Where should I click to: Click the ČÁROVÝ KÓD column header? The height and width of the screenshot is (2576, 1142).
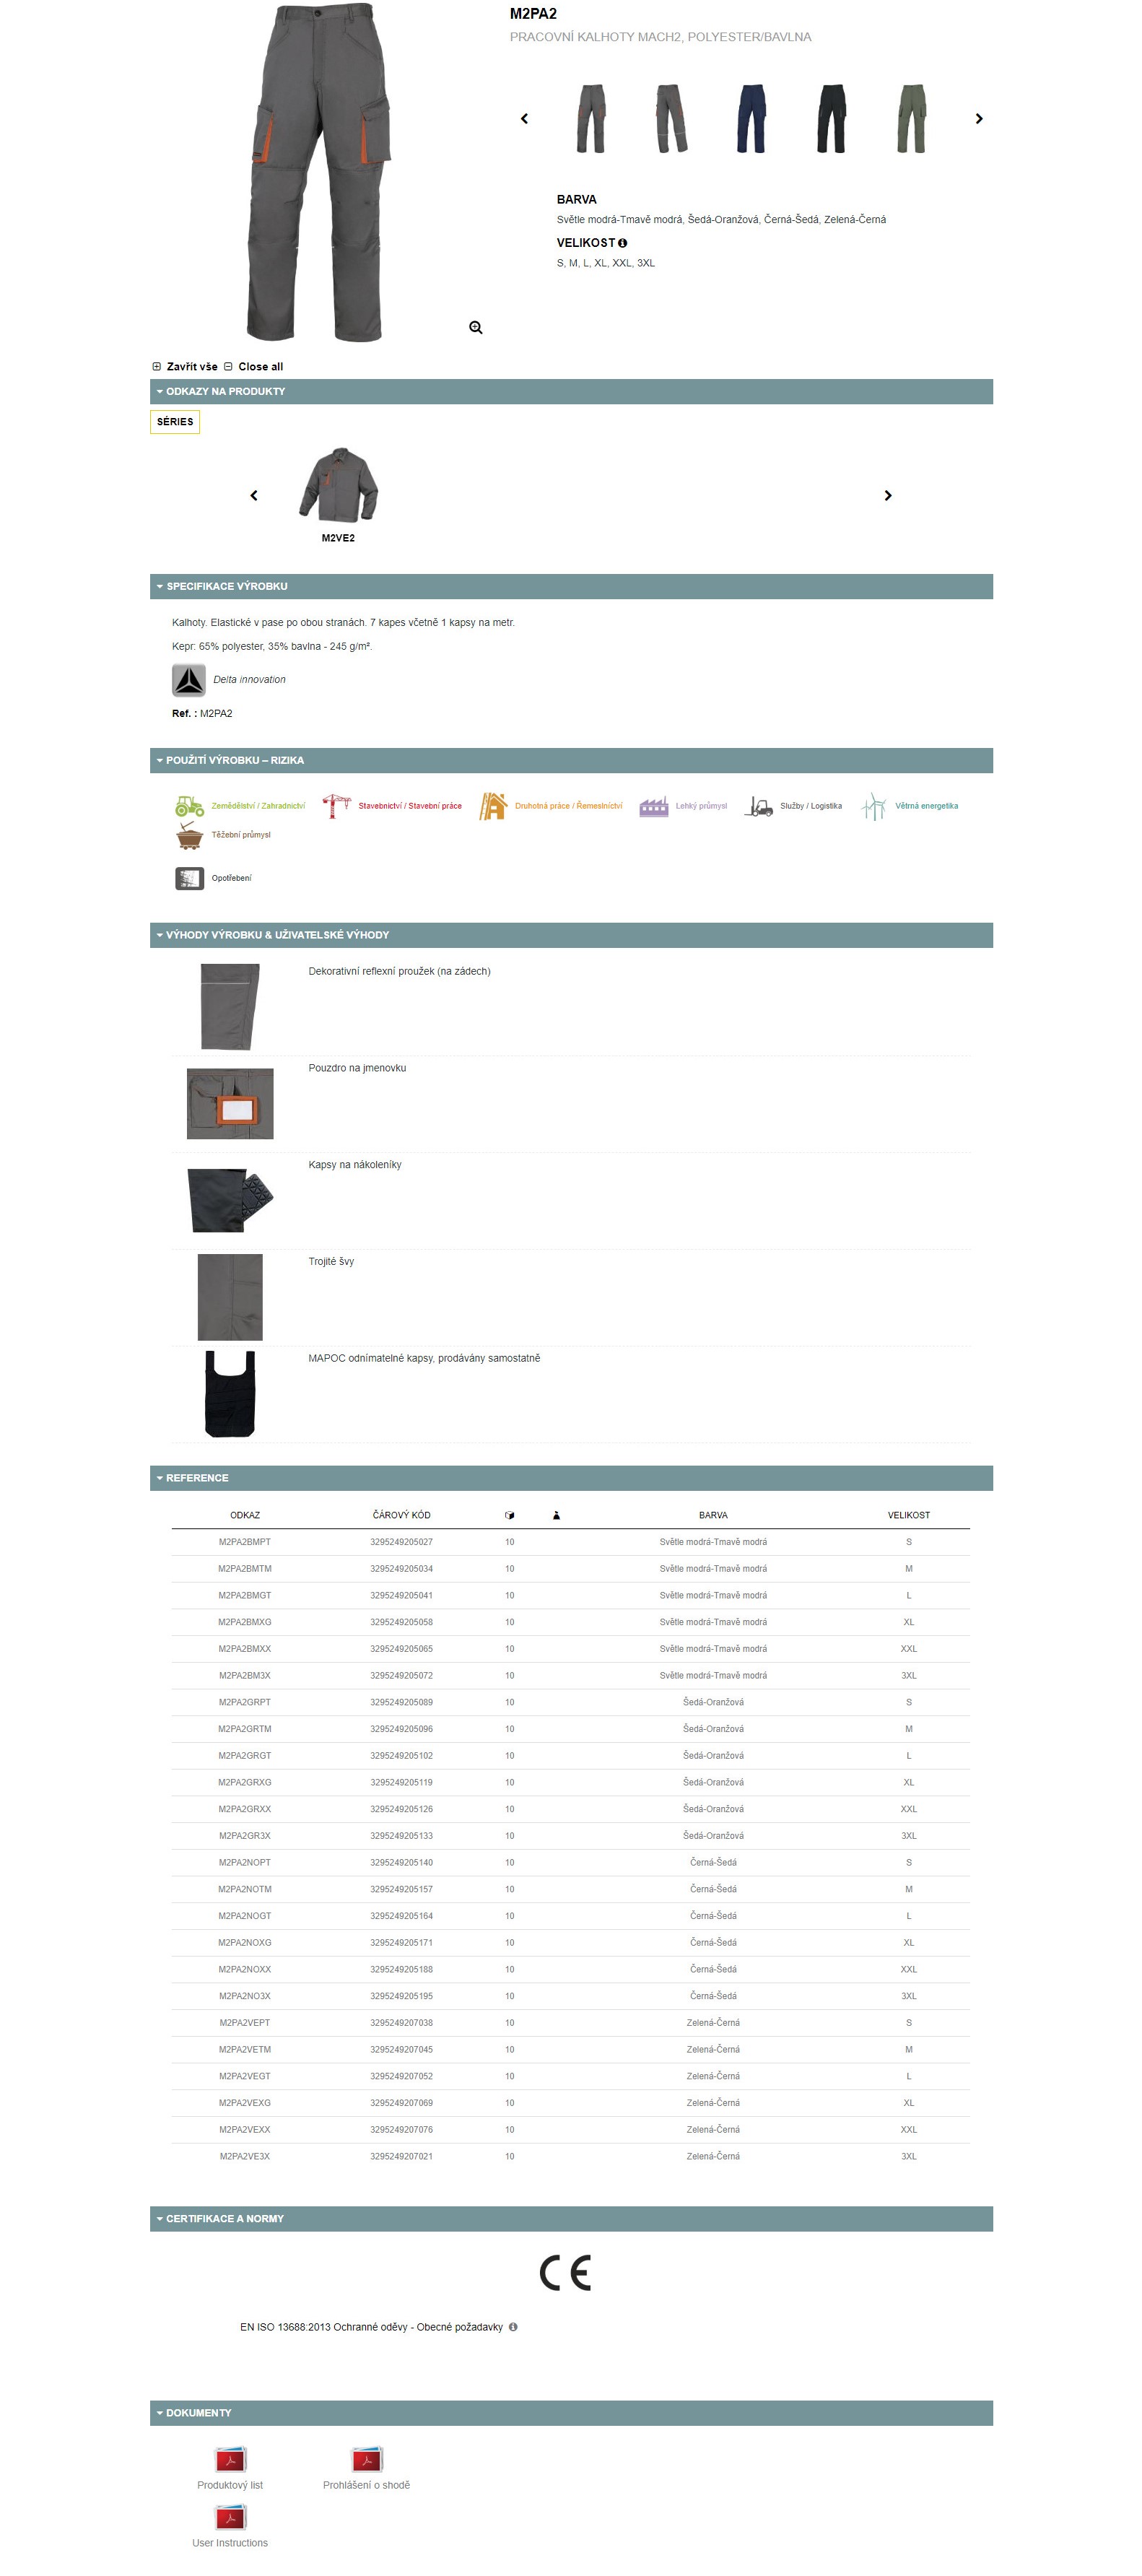[402, 1515]
